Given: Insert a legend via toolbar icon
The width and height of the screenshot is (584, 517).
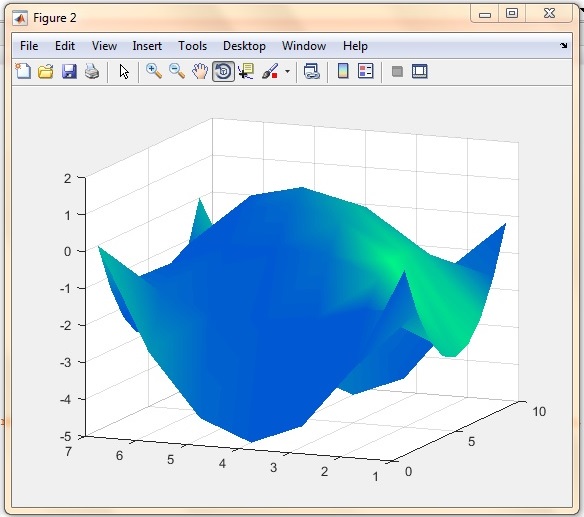Looking at the screenshot, I should (x=365, y=71).
